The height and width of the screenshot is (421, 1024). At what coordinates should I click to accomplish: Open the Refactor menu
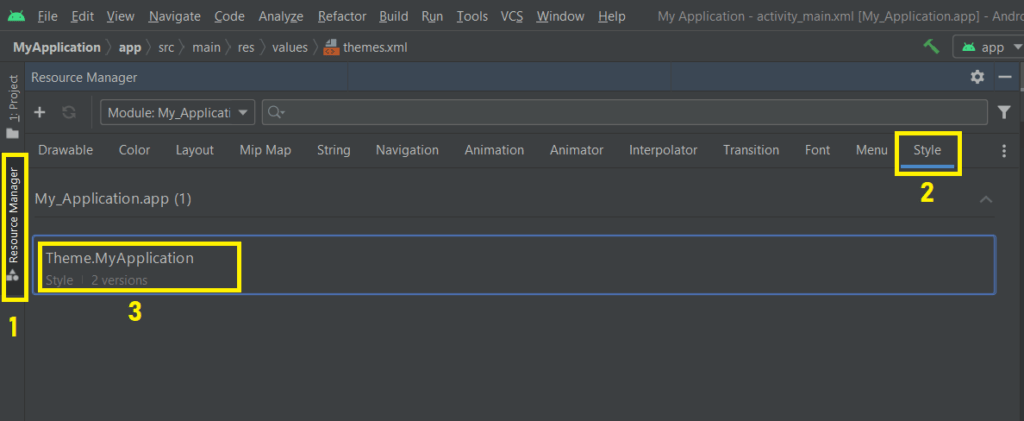[340, 16]
